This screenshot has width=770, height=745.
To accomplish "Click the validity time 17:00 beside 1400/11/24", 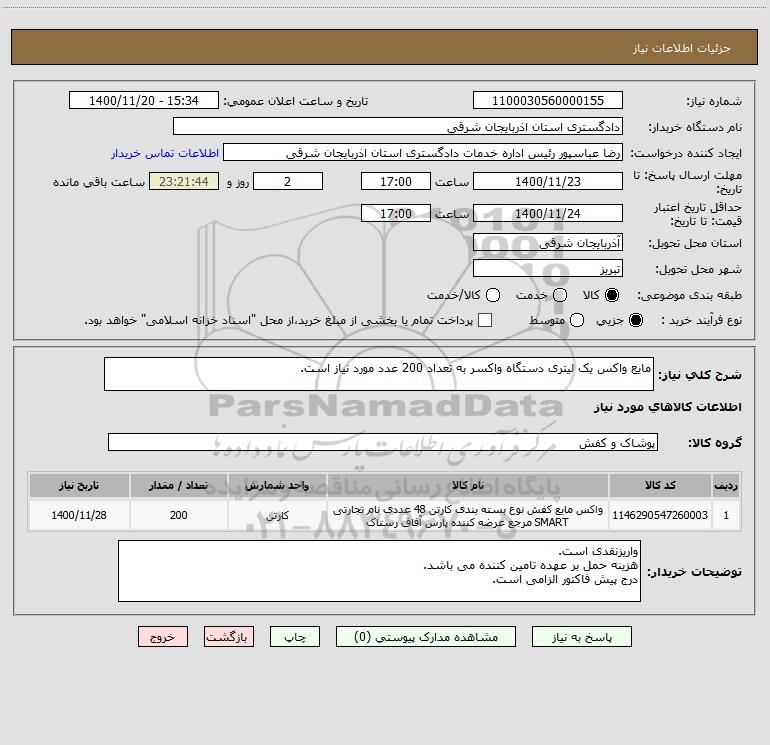I will 396,213.
